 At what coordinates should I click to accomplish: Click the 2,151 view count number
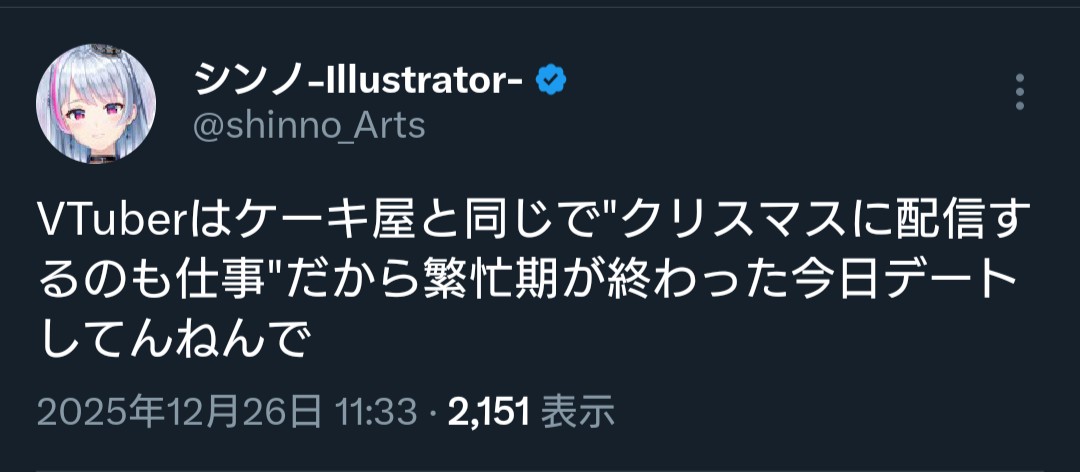point(488,410)
